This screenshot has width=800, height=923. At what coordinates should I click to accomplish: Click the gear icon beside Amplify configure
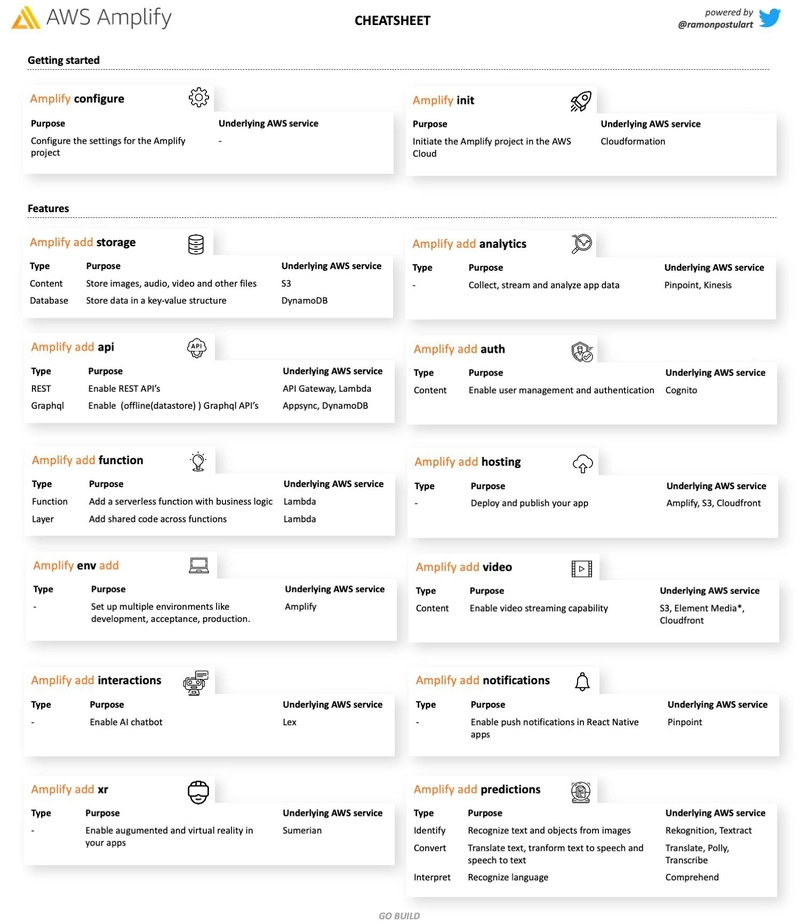pos(198,97)
